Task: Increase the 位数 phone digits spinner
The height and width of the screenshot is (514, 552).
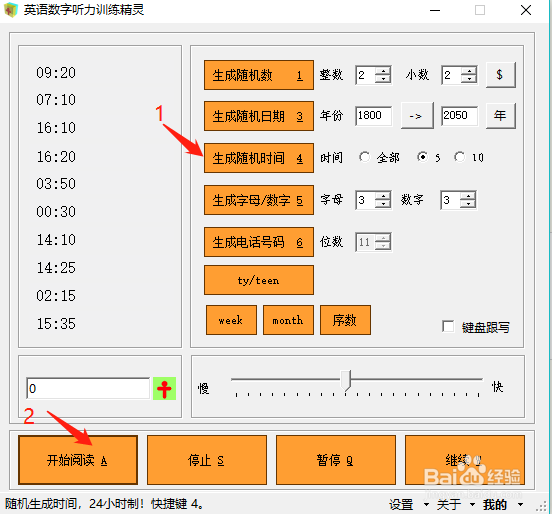Action: click(383, 238)
